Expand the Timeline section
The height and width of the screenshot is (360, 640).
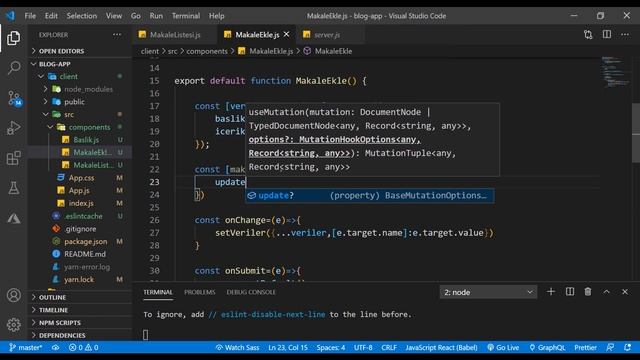click(80, 310)
